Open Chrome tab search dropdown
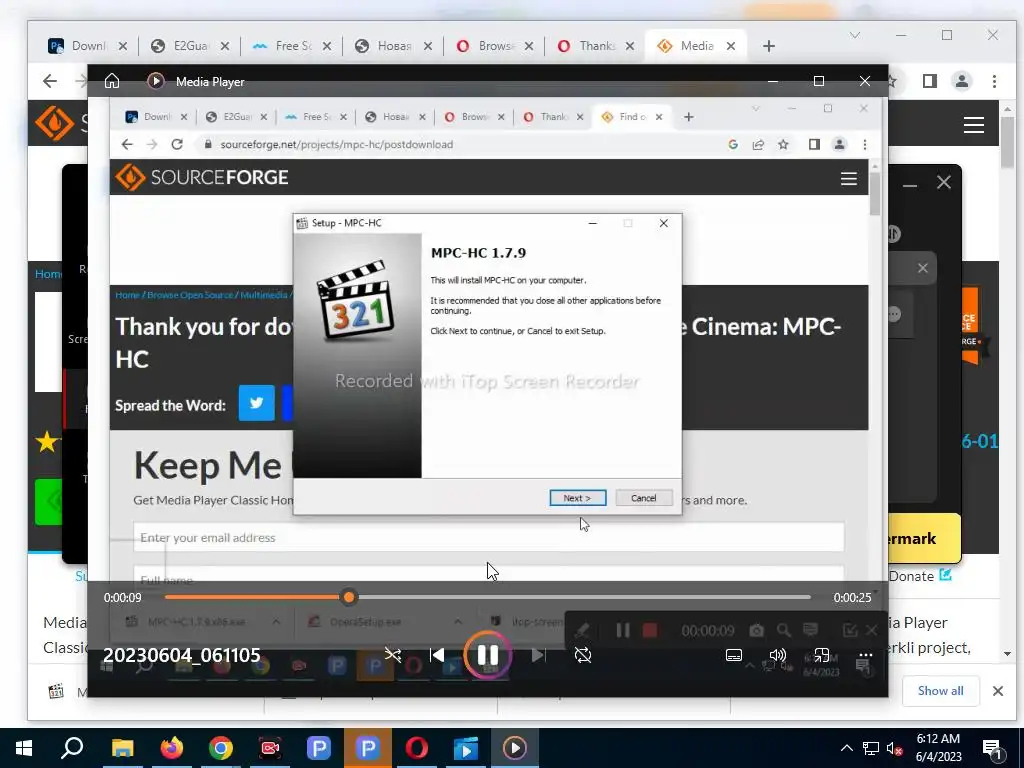Screen dimensions: 1024x768 pyautogui.click(x=854, y=35)
